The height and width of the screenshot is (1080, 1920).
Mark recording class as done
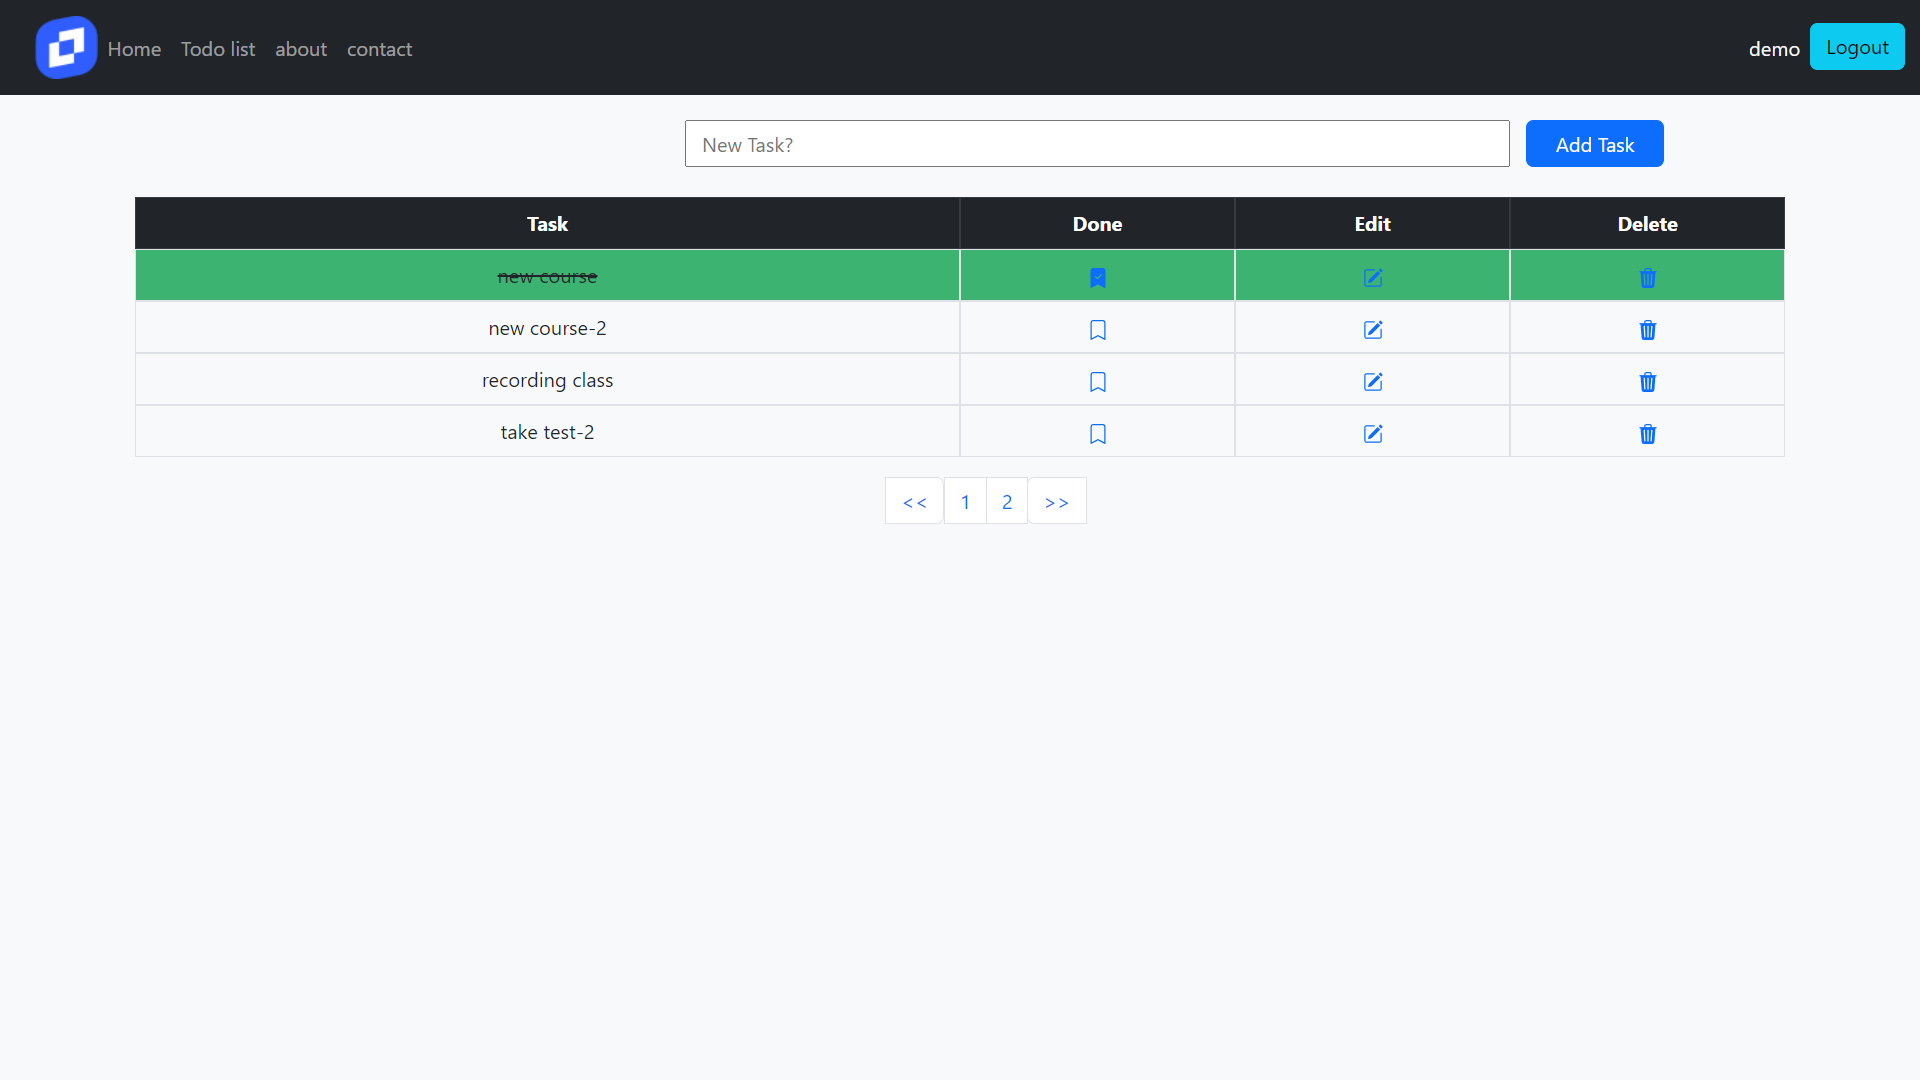pos(1097,382)
